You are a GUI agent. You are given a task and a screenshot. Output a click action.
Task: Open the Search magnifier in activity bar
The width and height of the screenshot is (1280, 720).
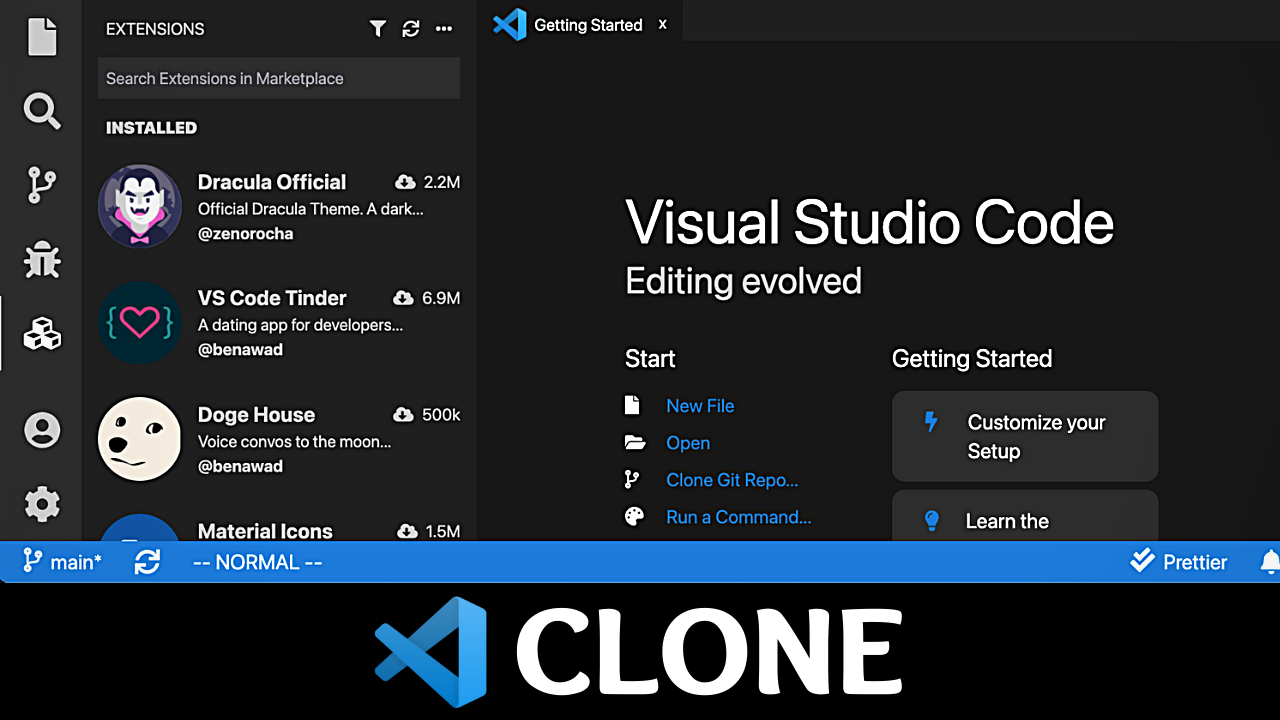point(42,111)
